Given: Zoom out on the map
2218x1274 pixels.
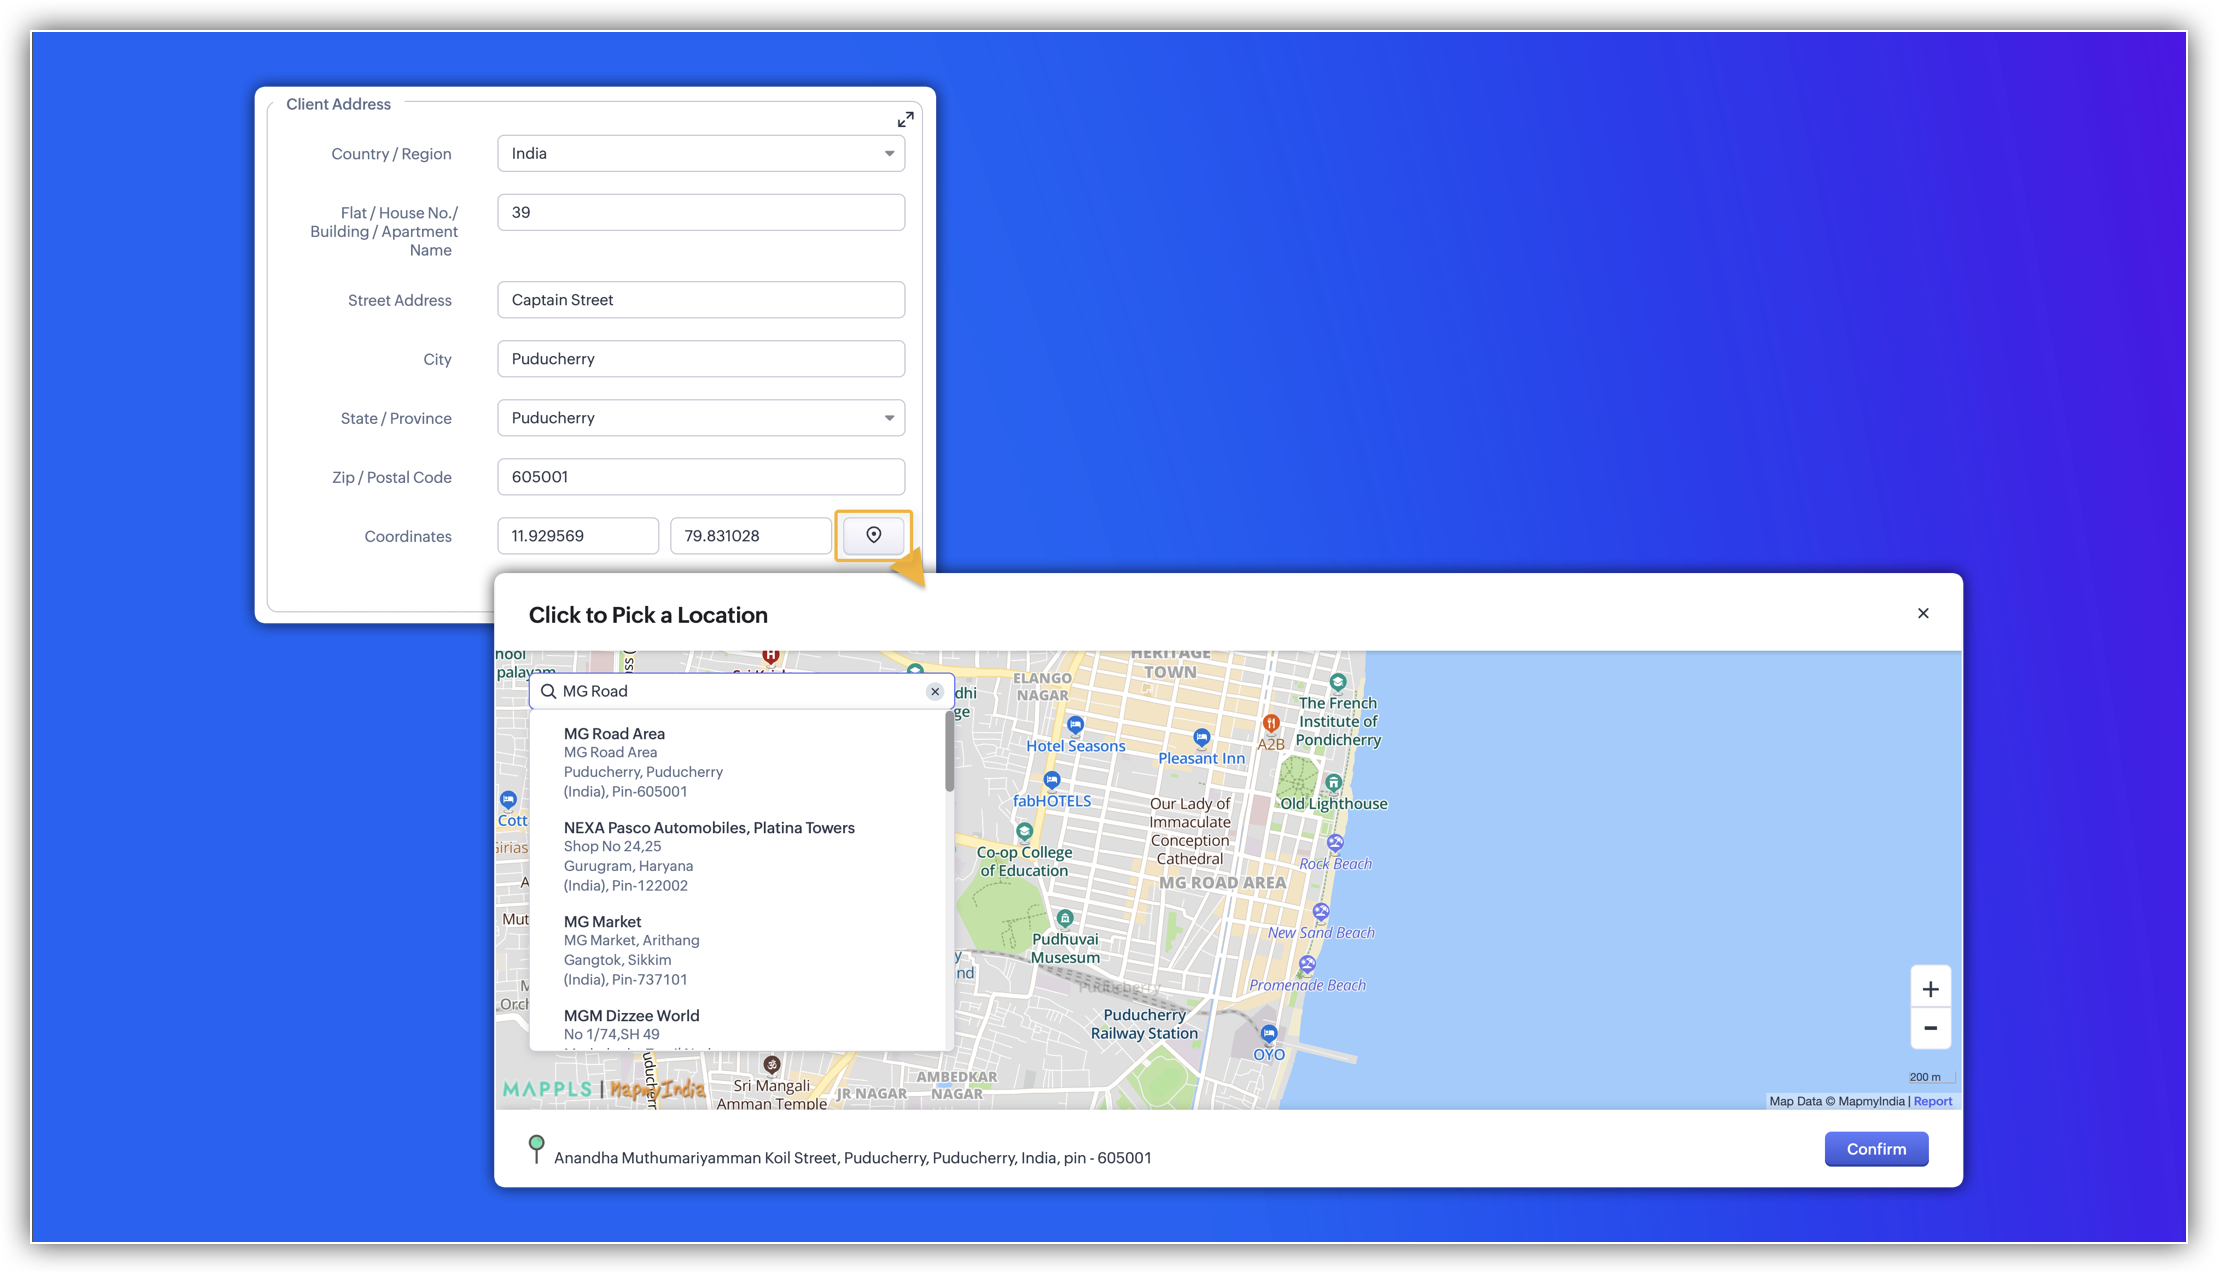Looking at the screenshot, I should [x=1930, y=1028].
